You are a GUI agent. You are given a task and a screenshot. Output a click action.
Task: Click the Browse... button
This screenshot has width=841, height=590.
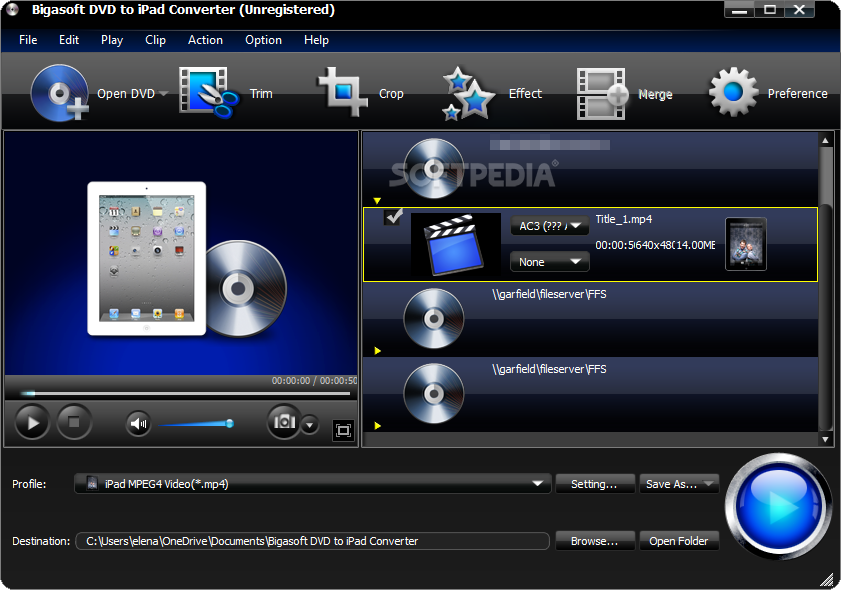[x=595, y=541]
